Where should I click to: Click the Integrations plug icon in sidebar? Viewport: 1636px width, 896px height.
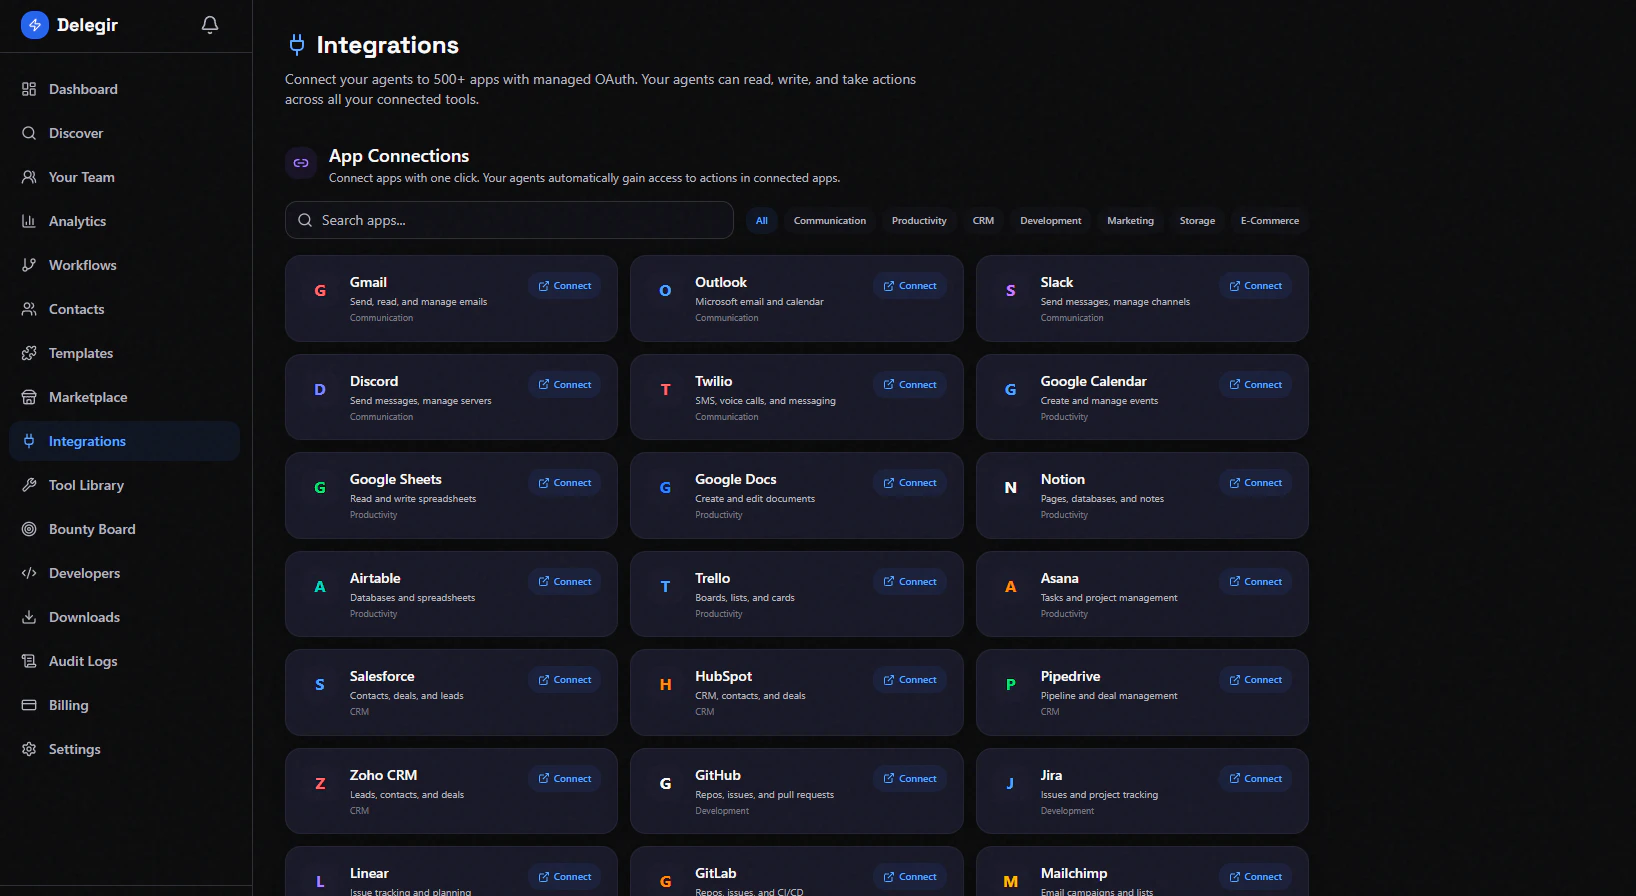tap(29, 441)
